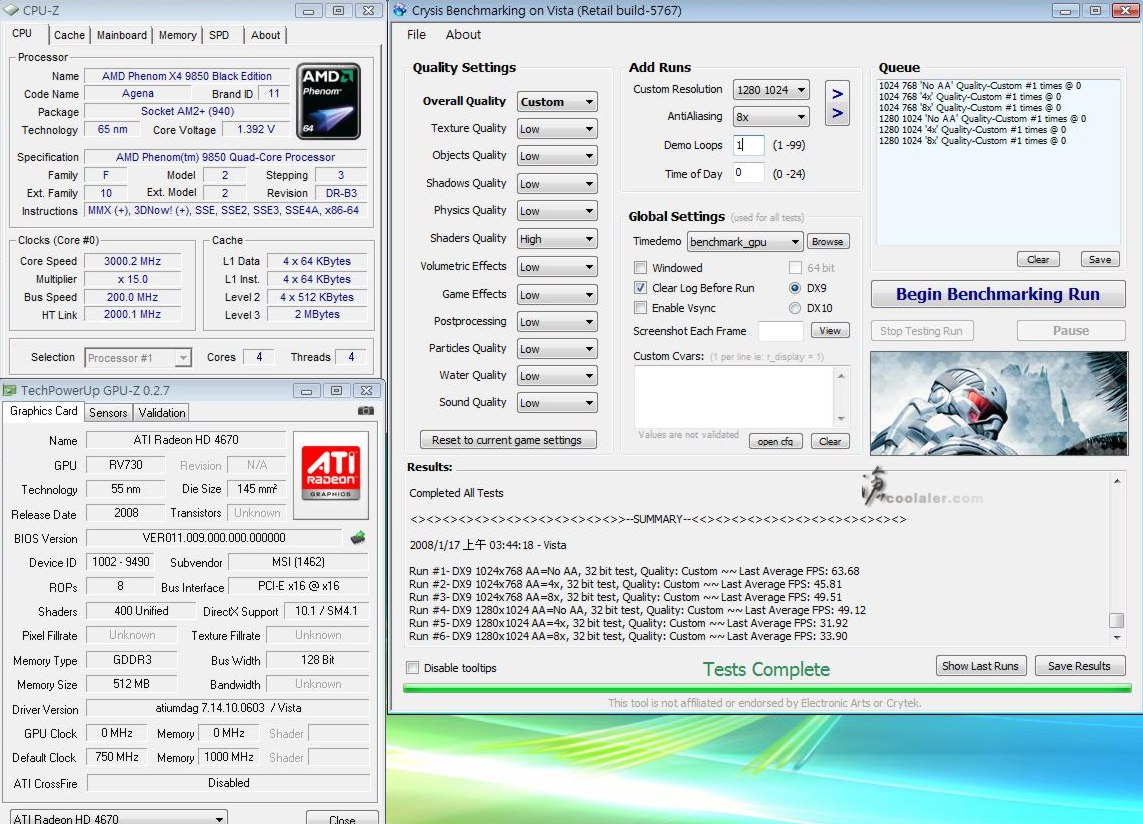Open the File menu in Crysis Benchmarking

[x=416, y=34]
